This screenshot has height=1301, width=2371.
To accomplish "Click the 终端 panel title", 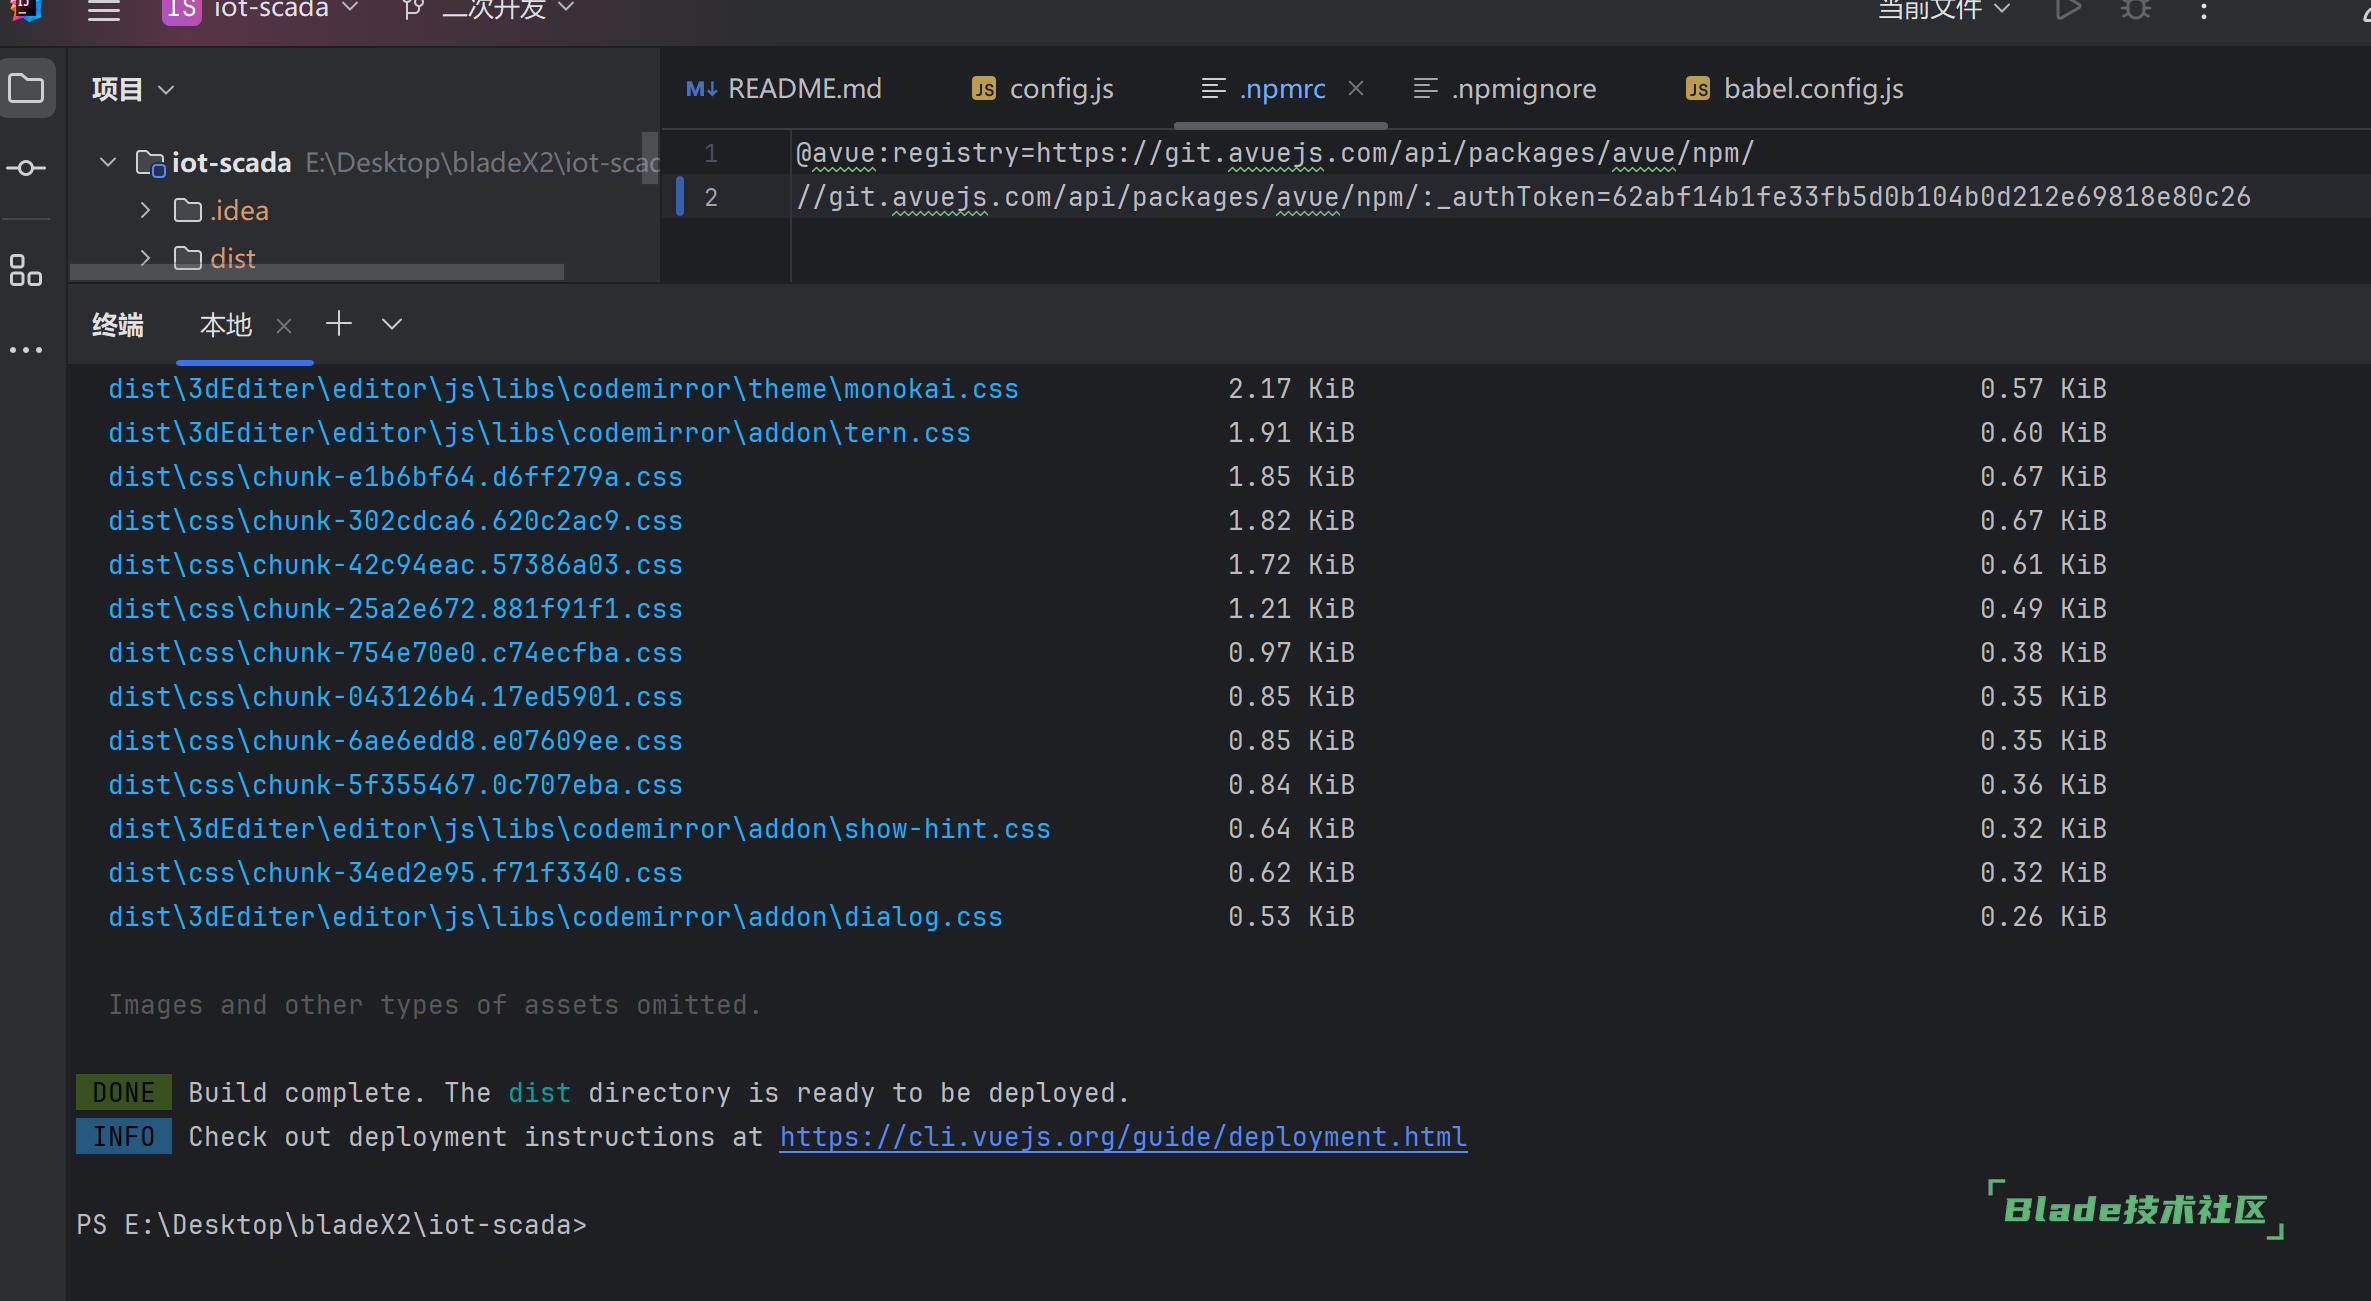I will 118,325.
